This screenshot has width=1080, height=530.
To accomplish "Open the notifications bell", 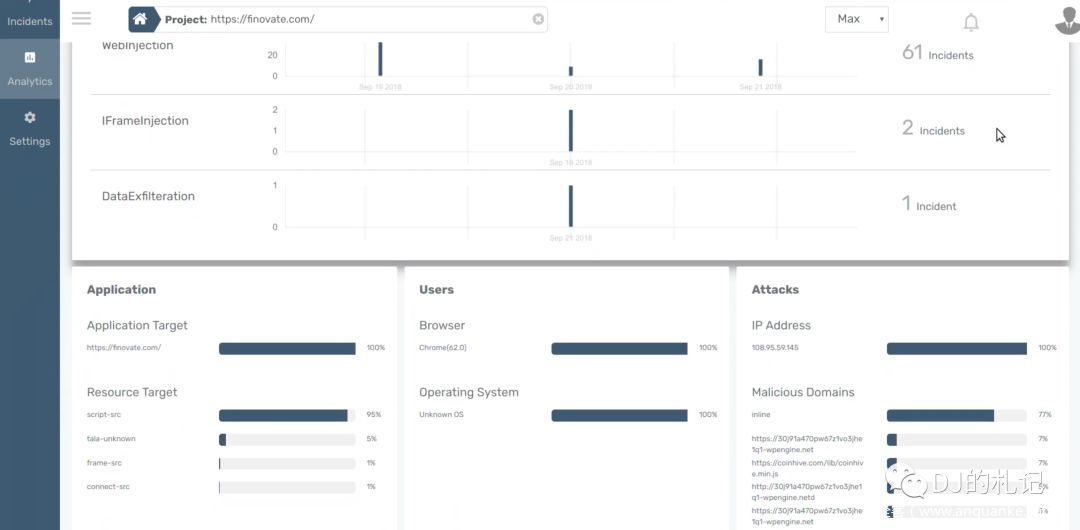I will pyautogui.click(x=970, y=22).
